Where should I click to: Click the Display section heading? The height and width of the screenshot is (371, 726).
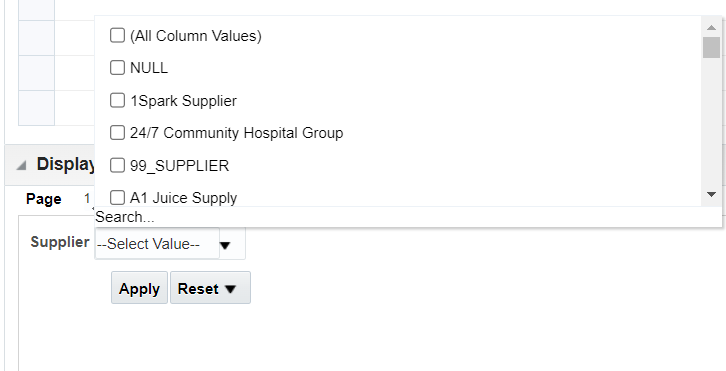pyautogui.click(x=66, y=164)
